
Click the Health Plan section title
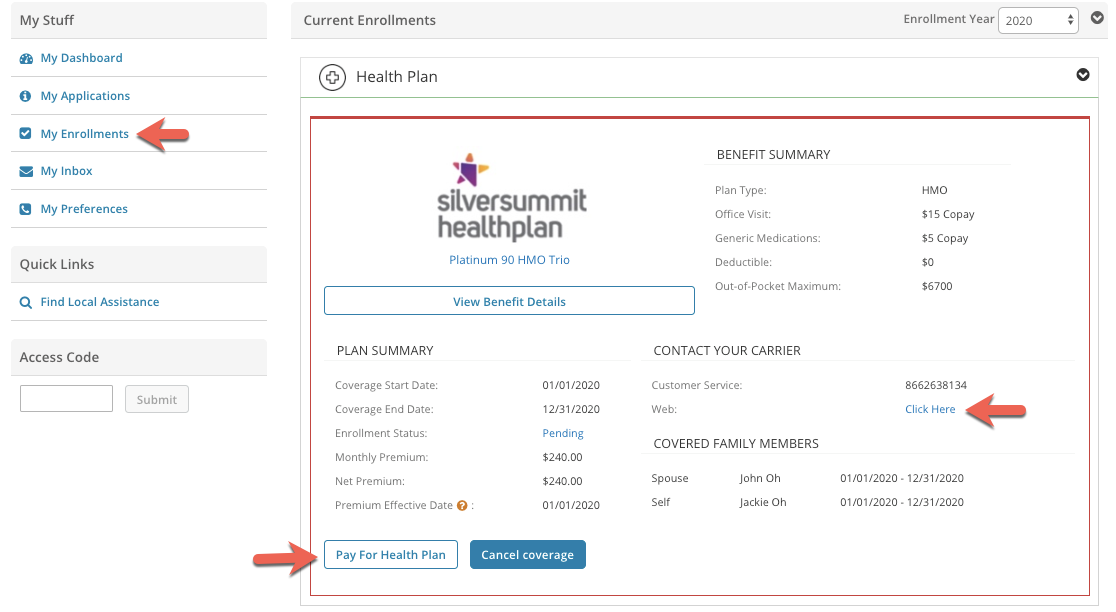(x=396, y=77)
